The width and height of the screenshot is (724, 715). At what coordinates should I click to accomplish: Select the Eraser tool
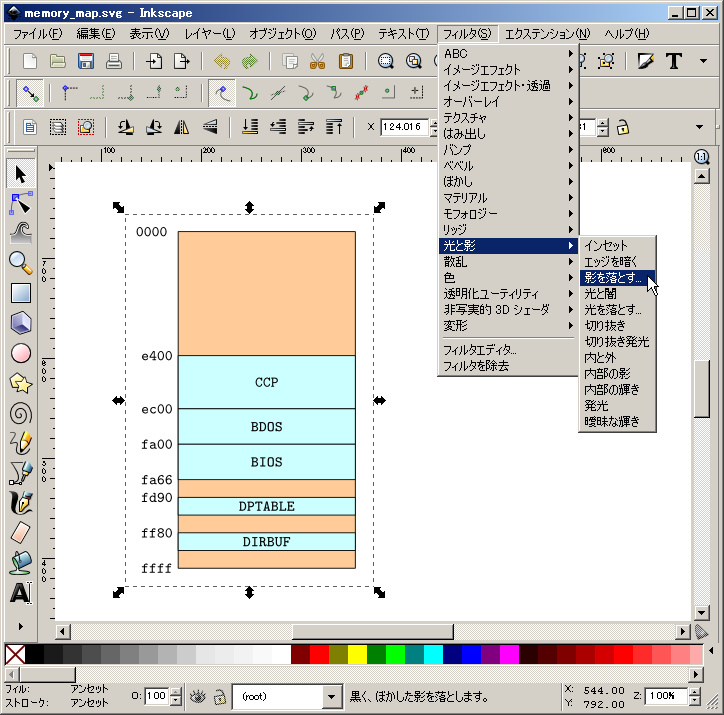[20, 533]
